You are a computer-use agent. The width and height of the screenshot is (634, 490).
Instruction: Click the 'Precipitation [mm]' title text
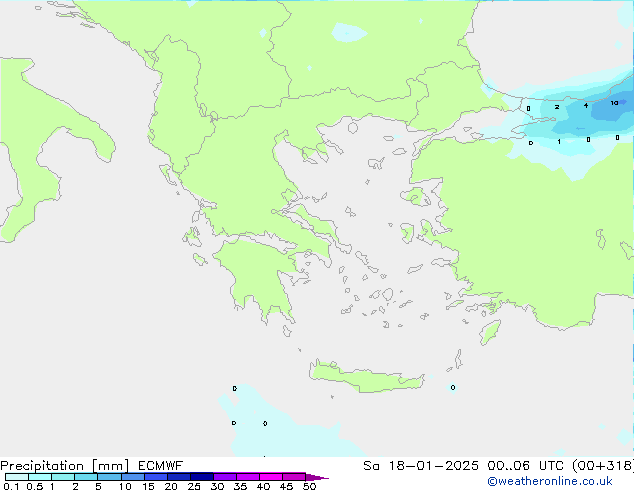[x=65, y=466]
